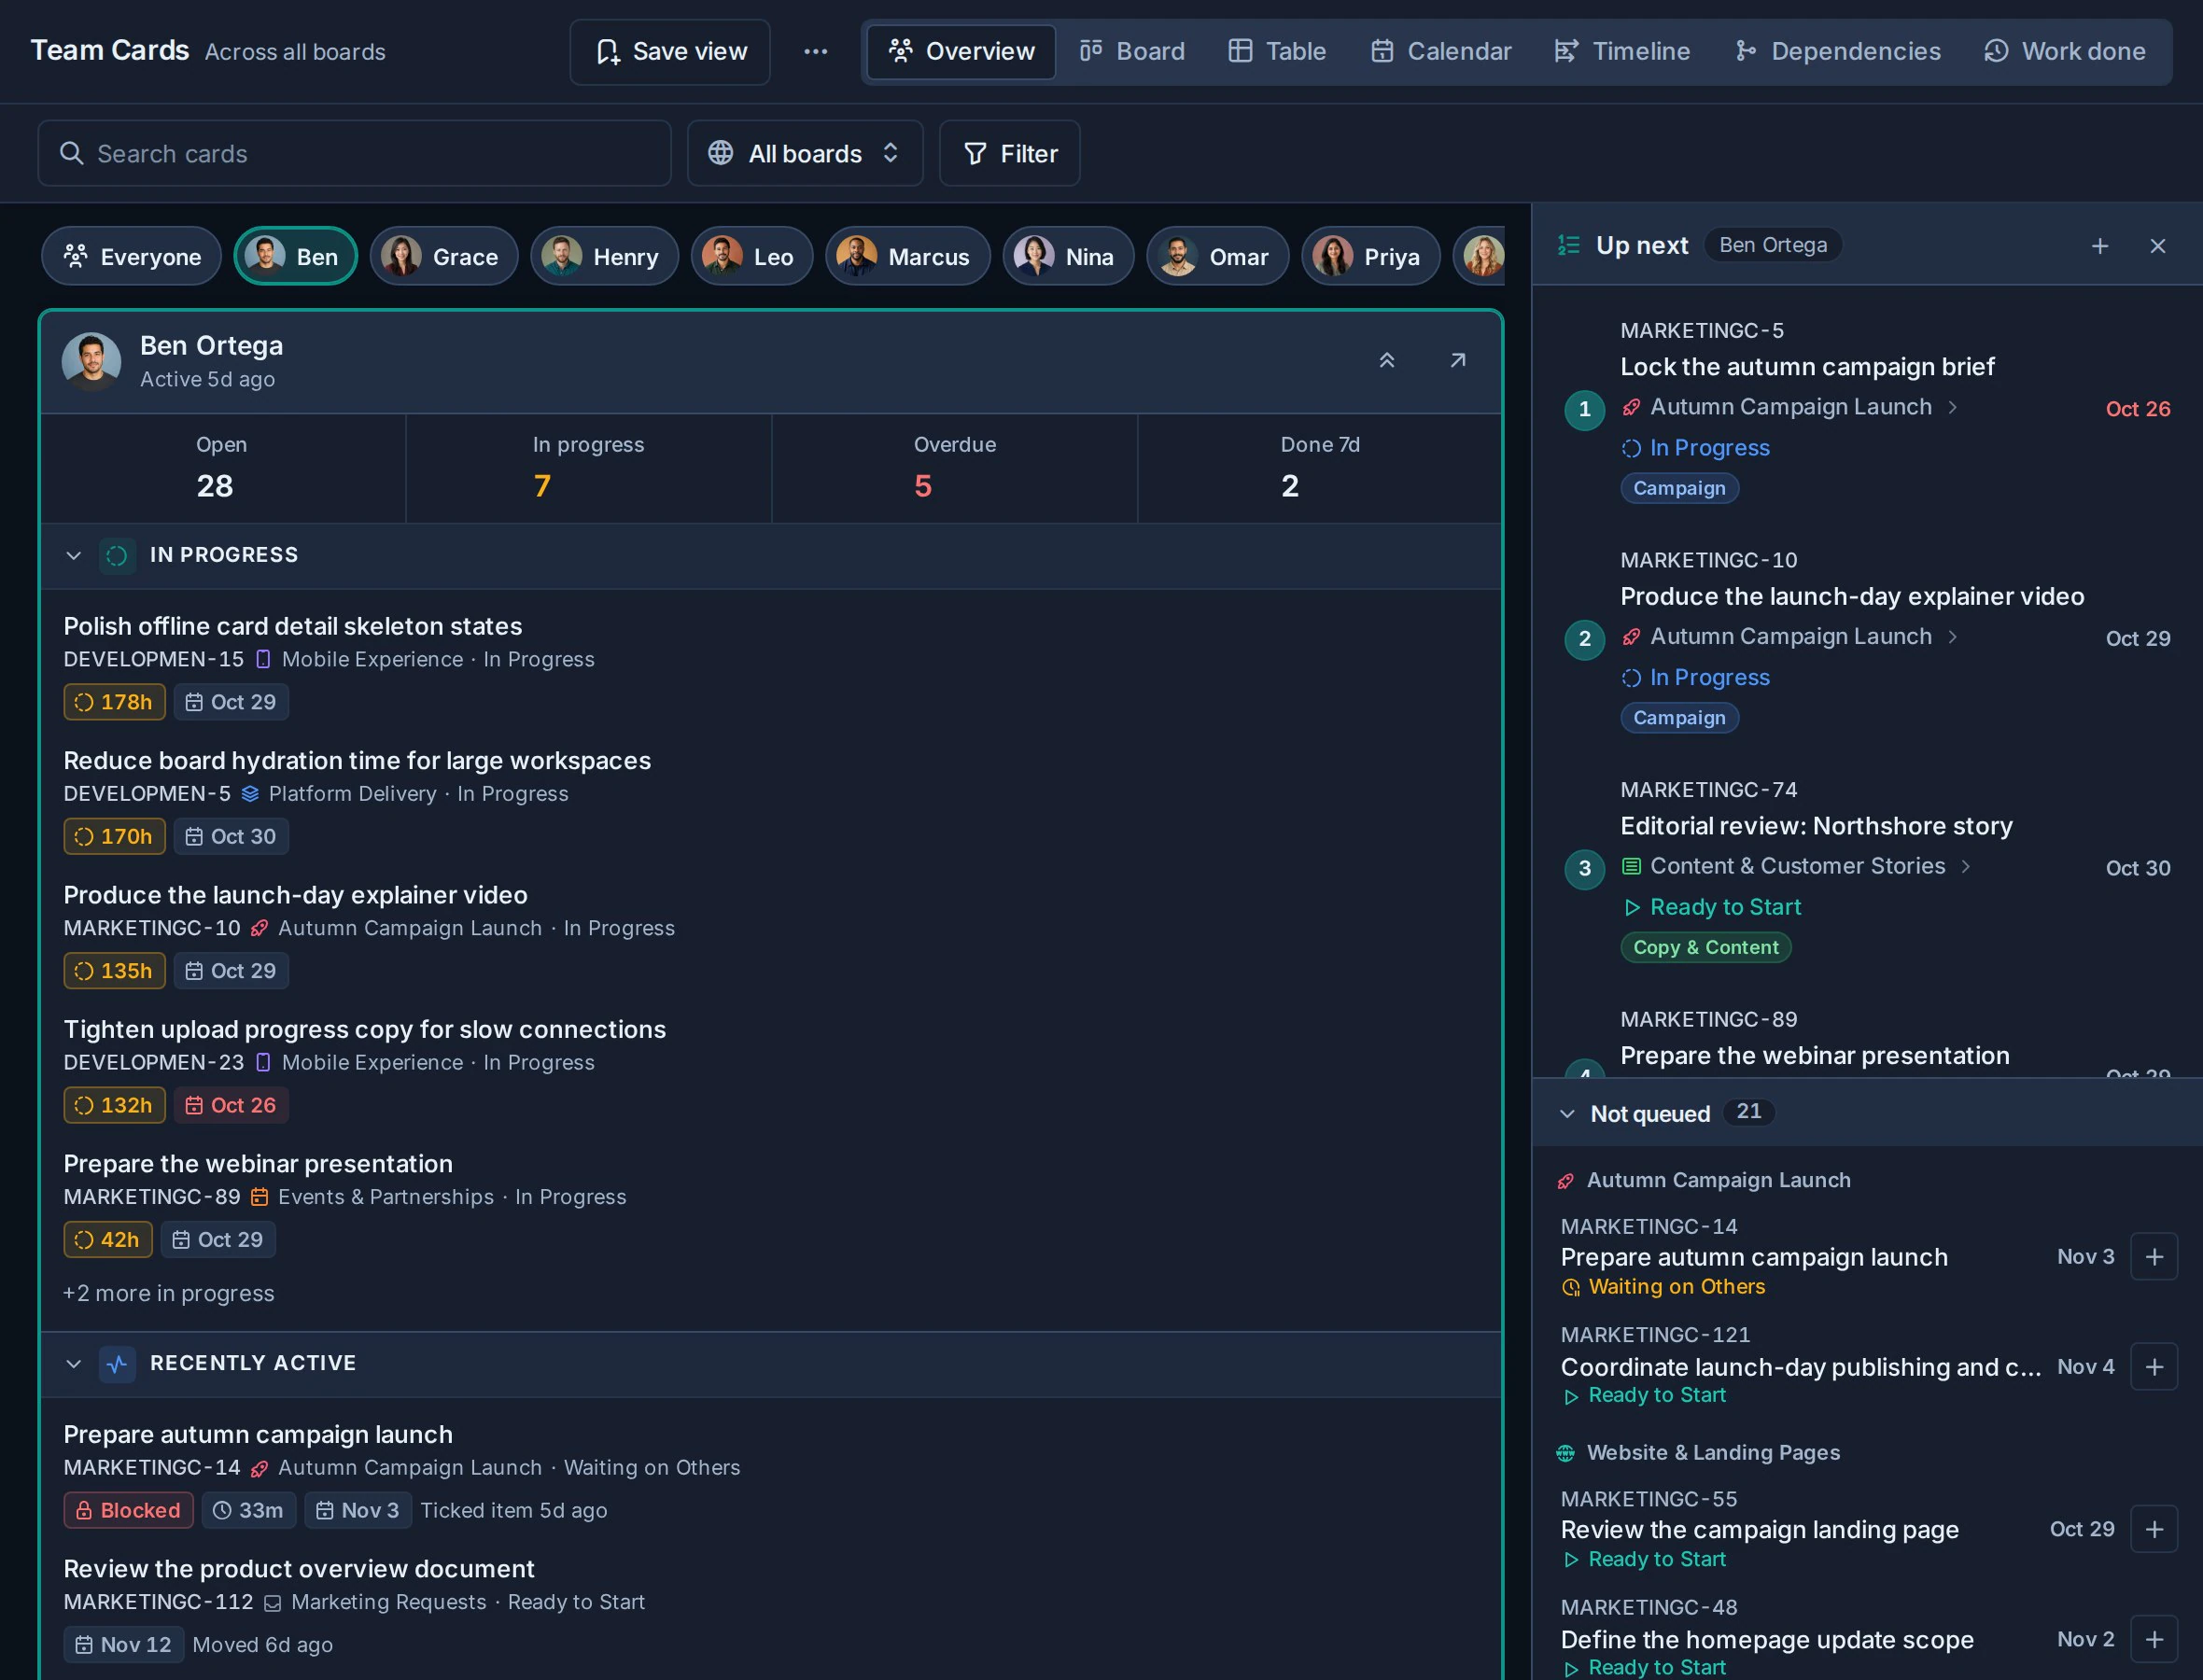Image resolution: width=2203 pixels, height=1680 pixels.
Task: Switch to the Calendar tab
Action: click(x=1441, y=51)
